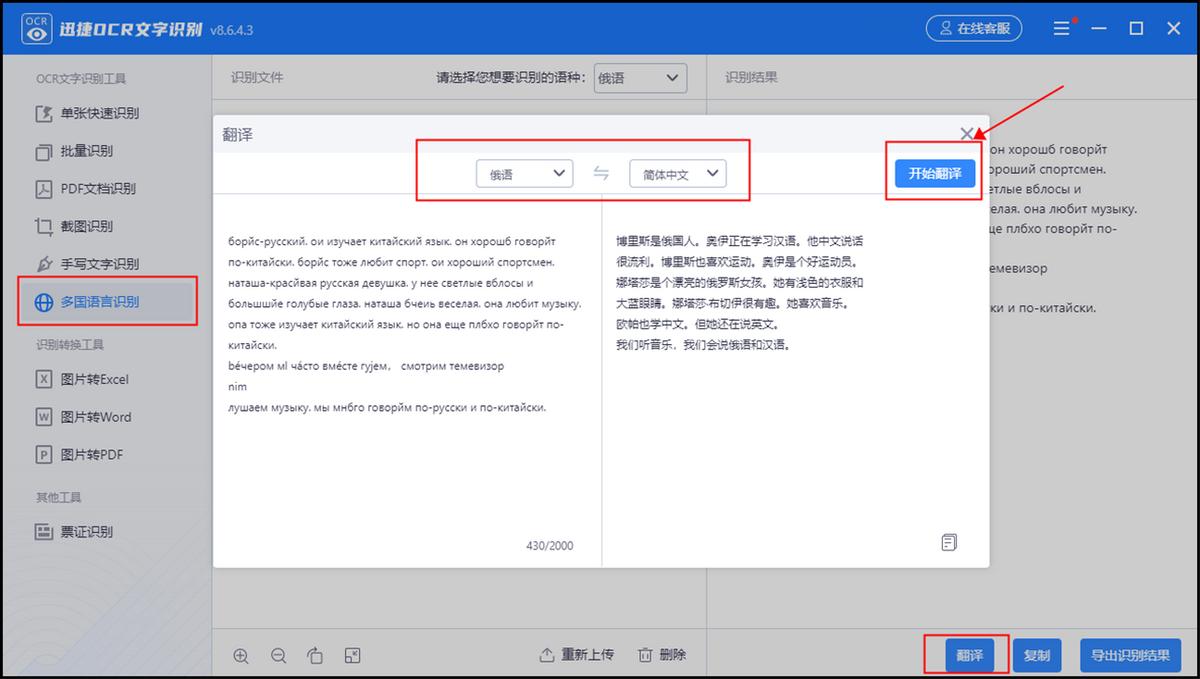Open the hamburger menu icon
This screenshot has height=679, width=1200.
click(x=1062, y=28)
